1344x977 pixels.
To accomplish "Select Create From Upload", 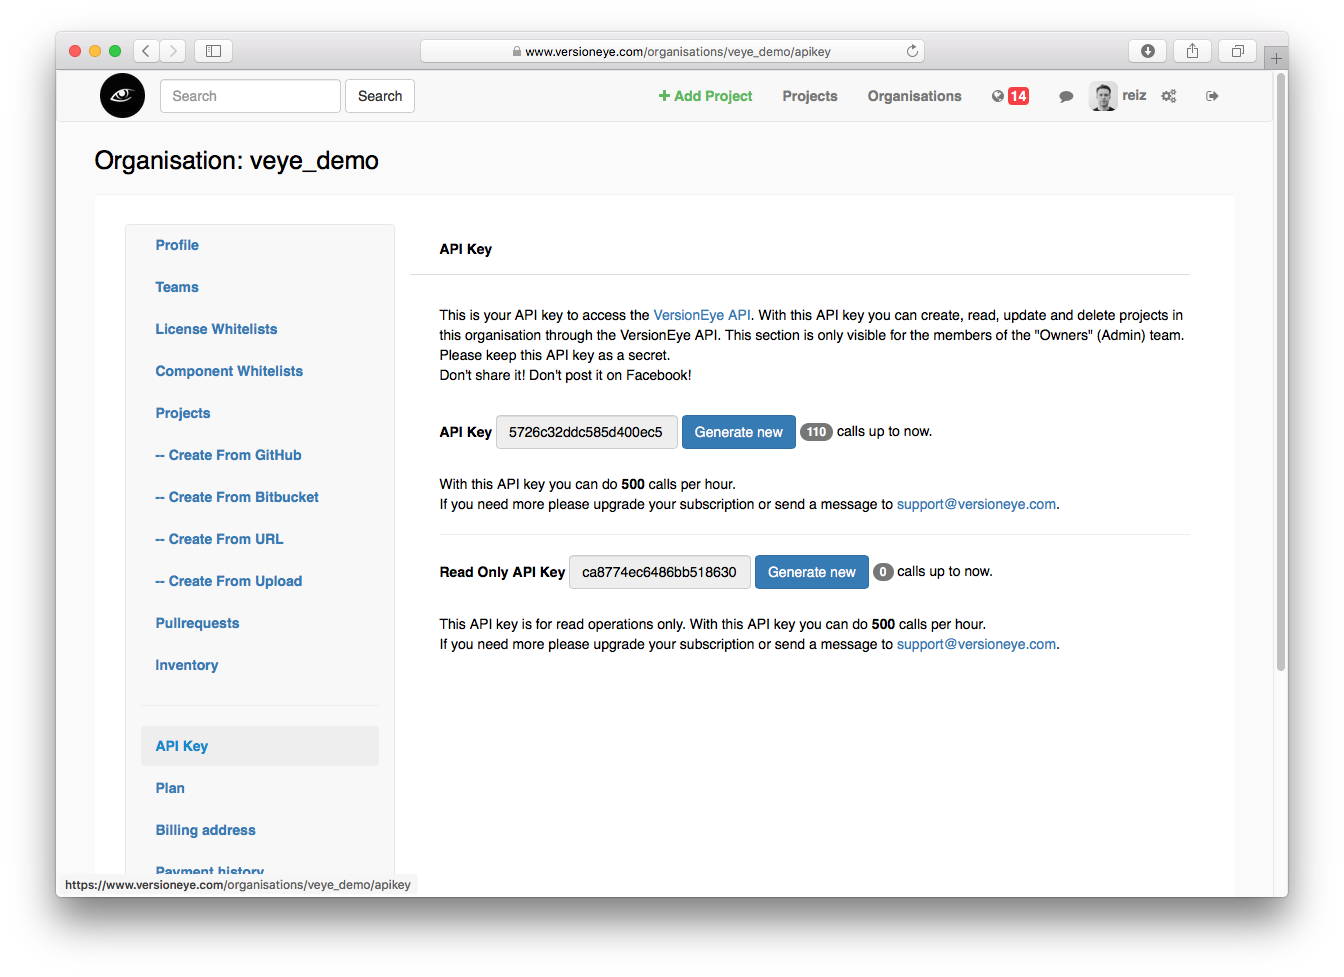I will tap(228, 581).
